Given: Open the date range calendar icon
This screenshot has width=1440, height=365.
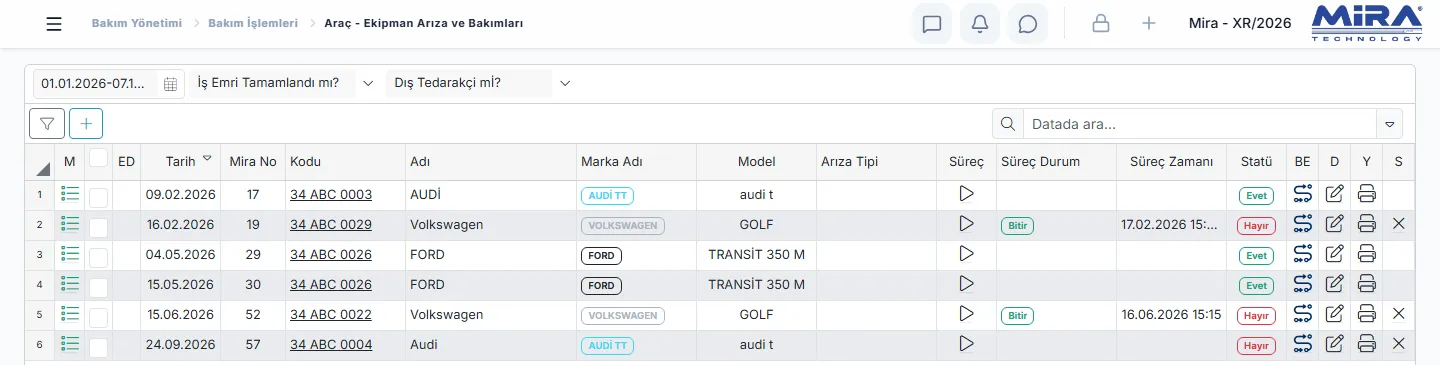Looking at the screenshot, I should pyautogui.click(x=171, y=84).
